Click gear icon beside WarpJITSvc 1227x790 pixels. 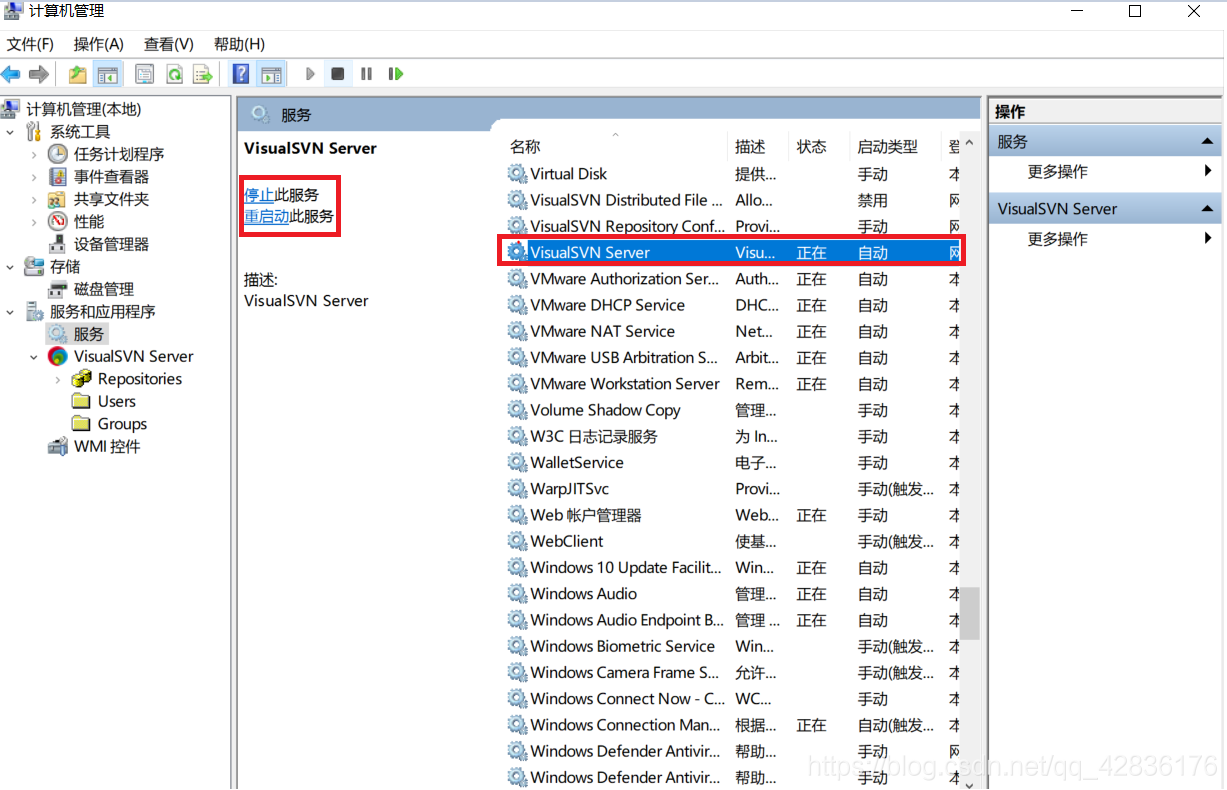pos(517,489)
